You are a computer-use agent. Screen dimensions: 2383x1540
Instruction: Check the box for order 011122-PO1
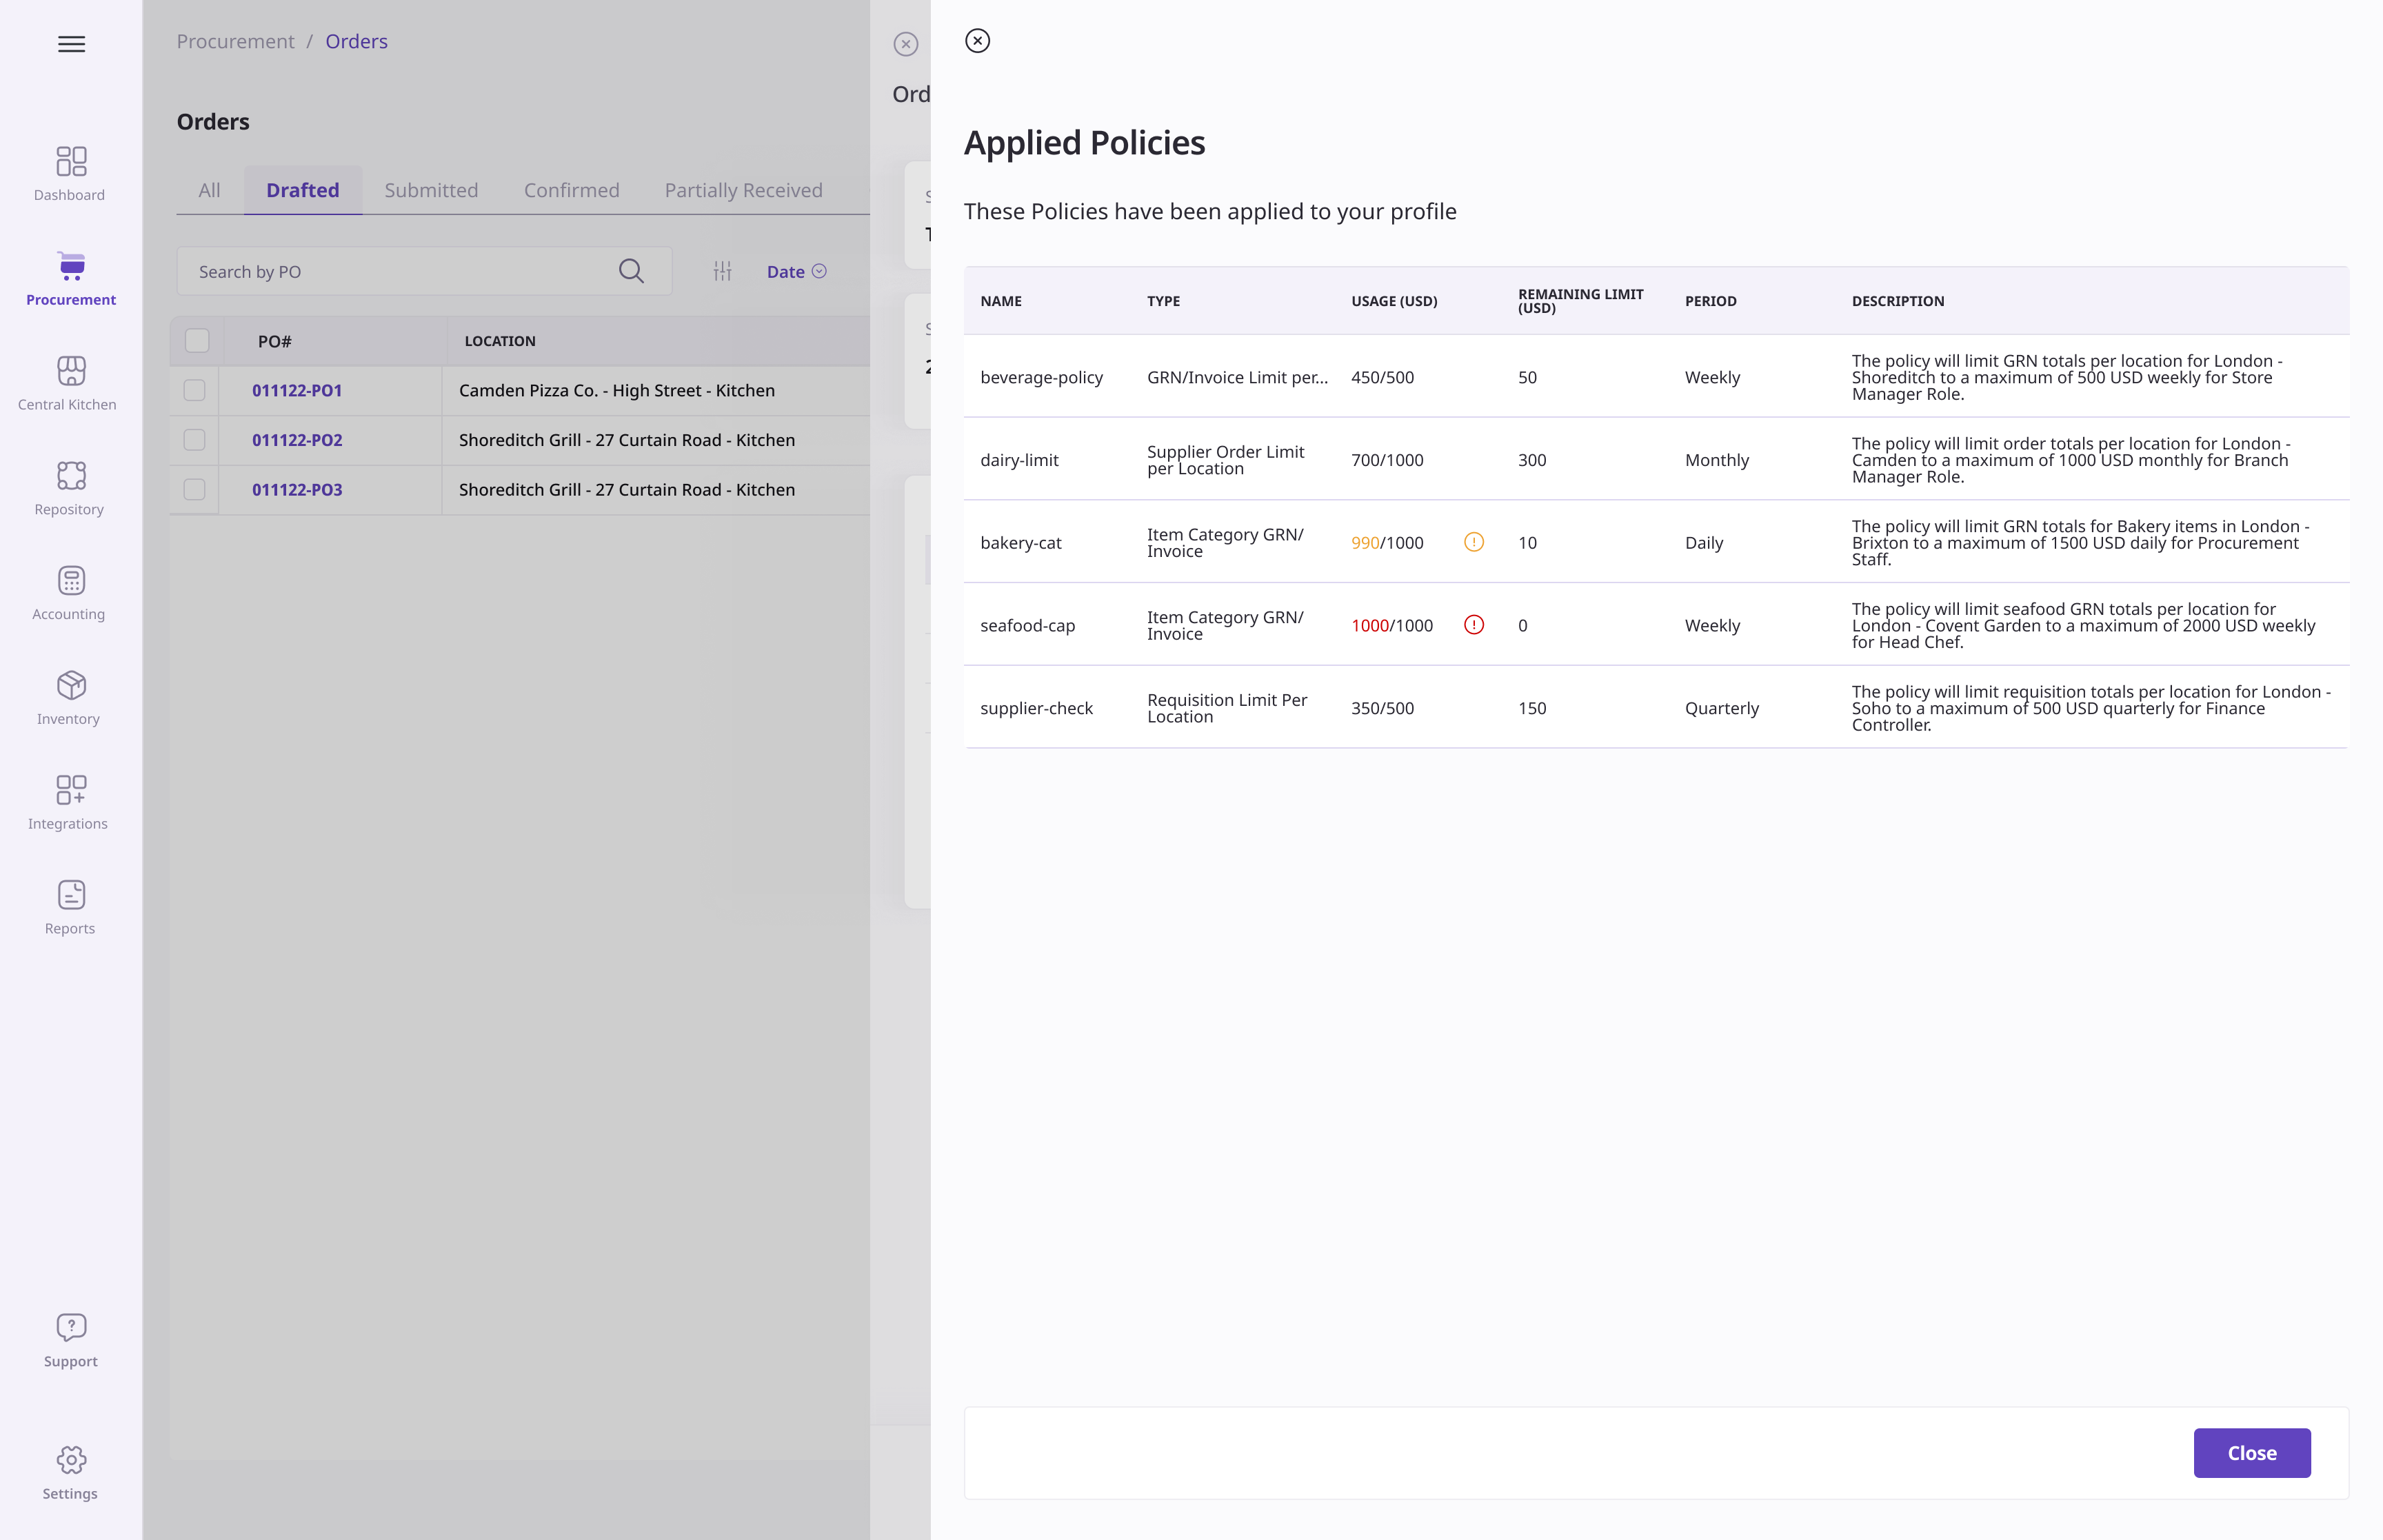195,390
